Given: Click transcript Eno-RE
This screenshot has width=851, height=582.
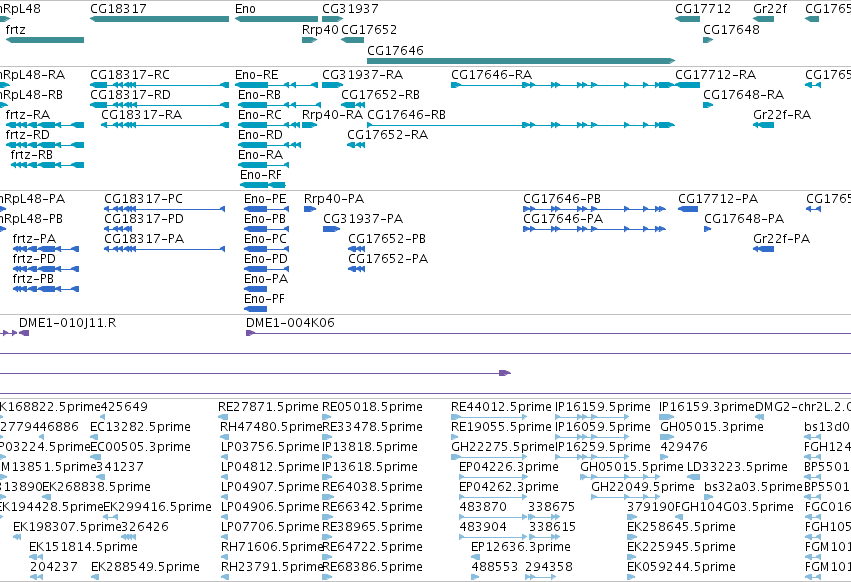Looking at the screenshot, I should pos(276,85).
